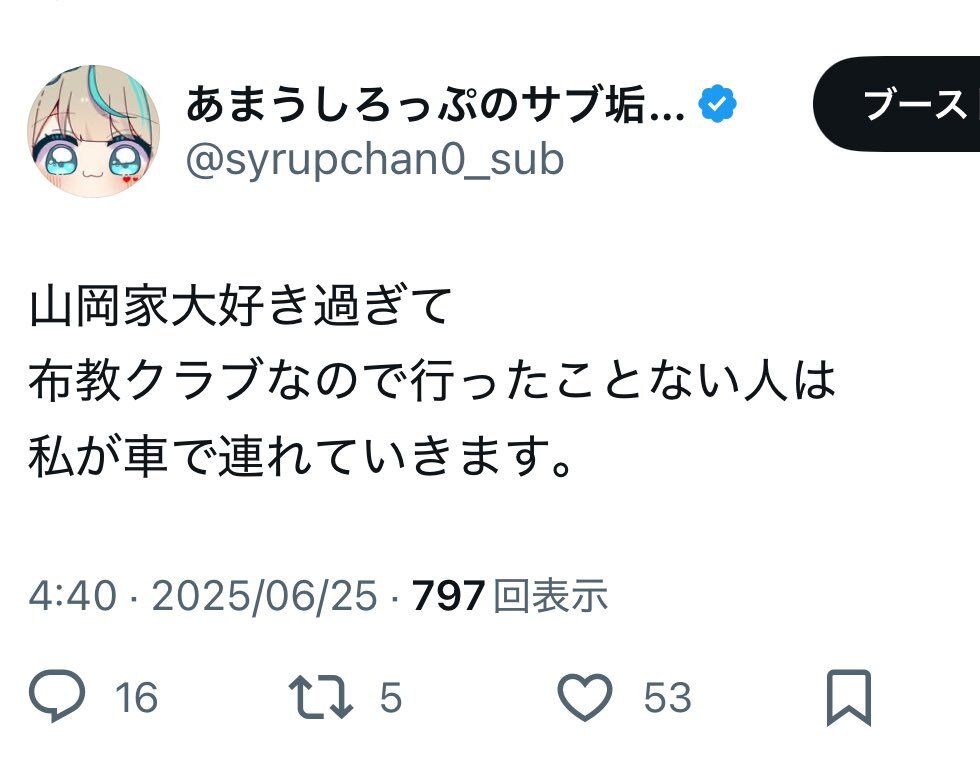
Task: Click the 2025/06/25 post date
Action: pos(265,595)
